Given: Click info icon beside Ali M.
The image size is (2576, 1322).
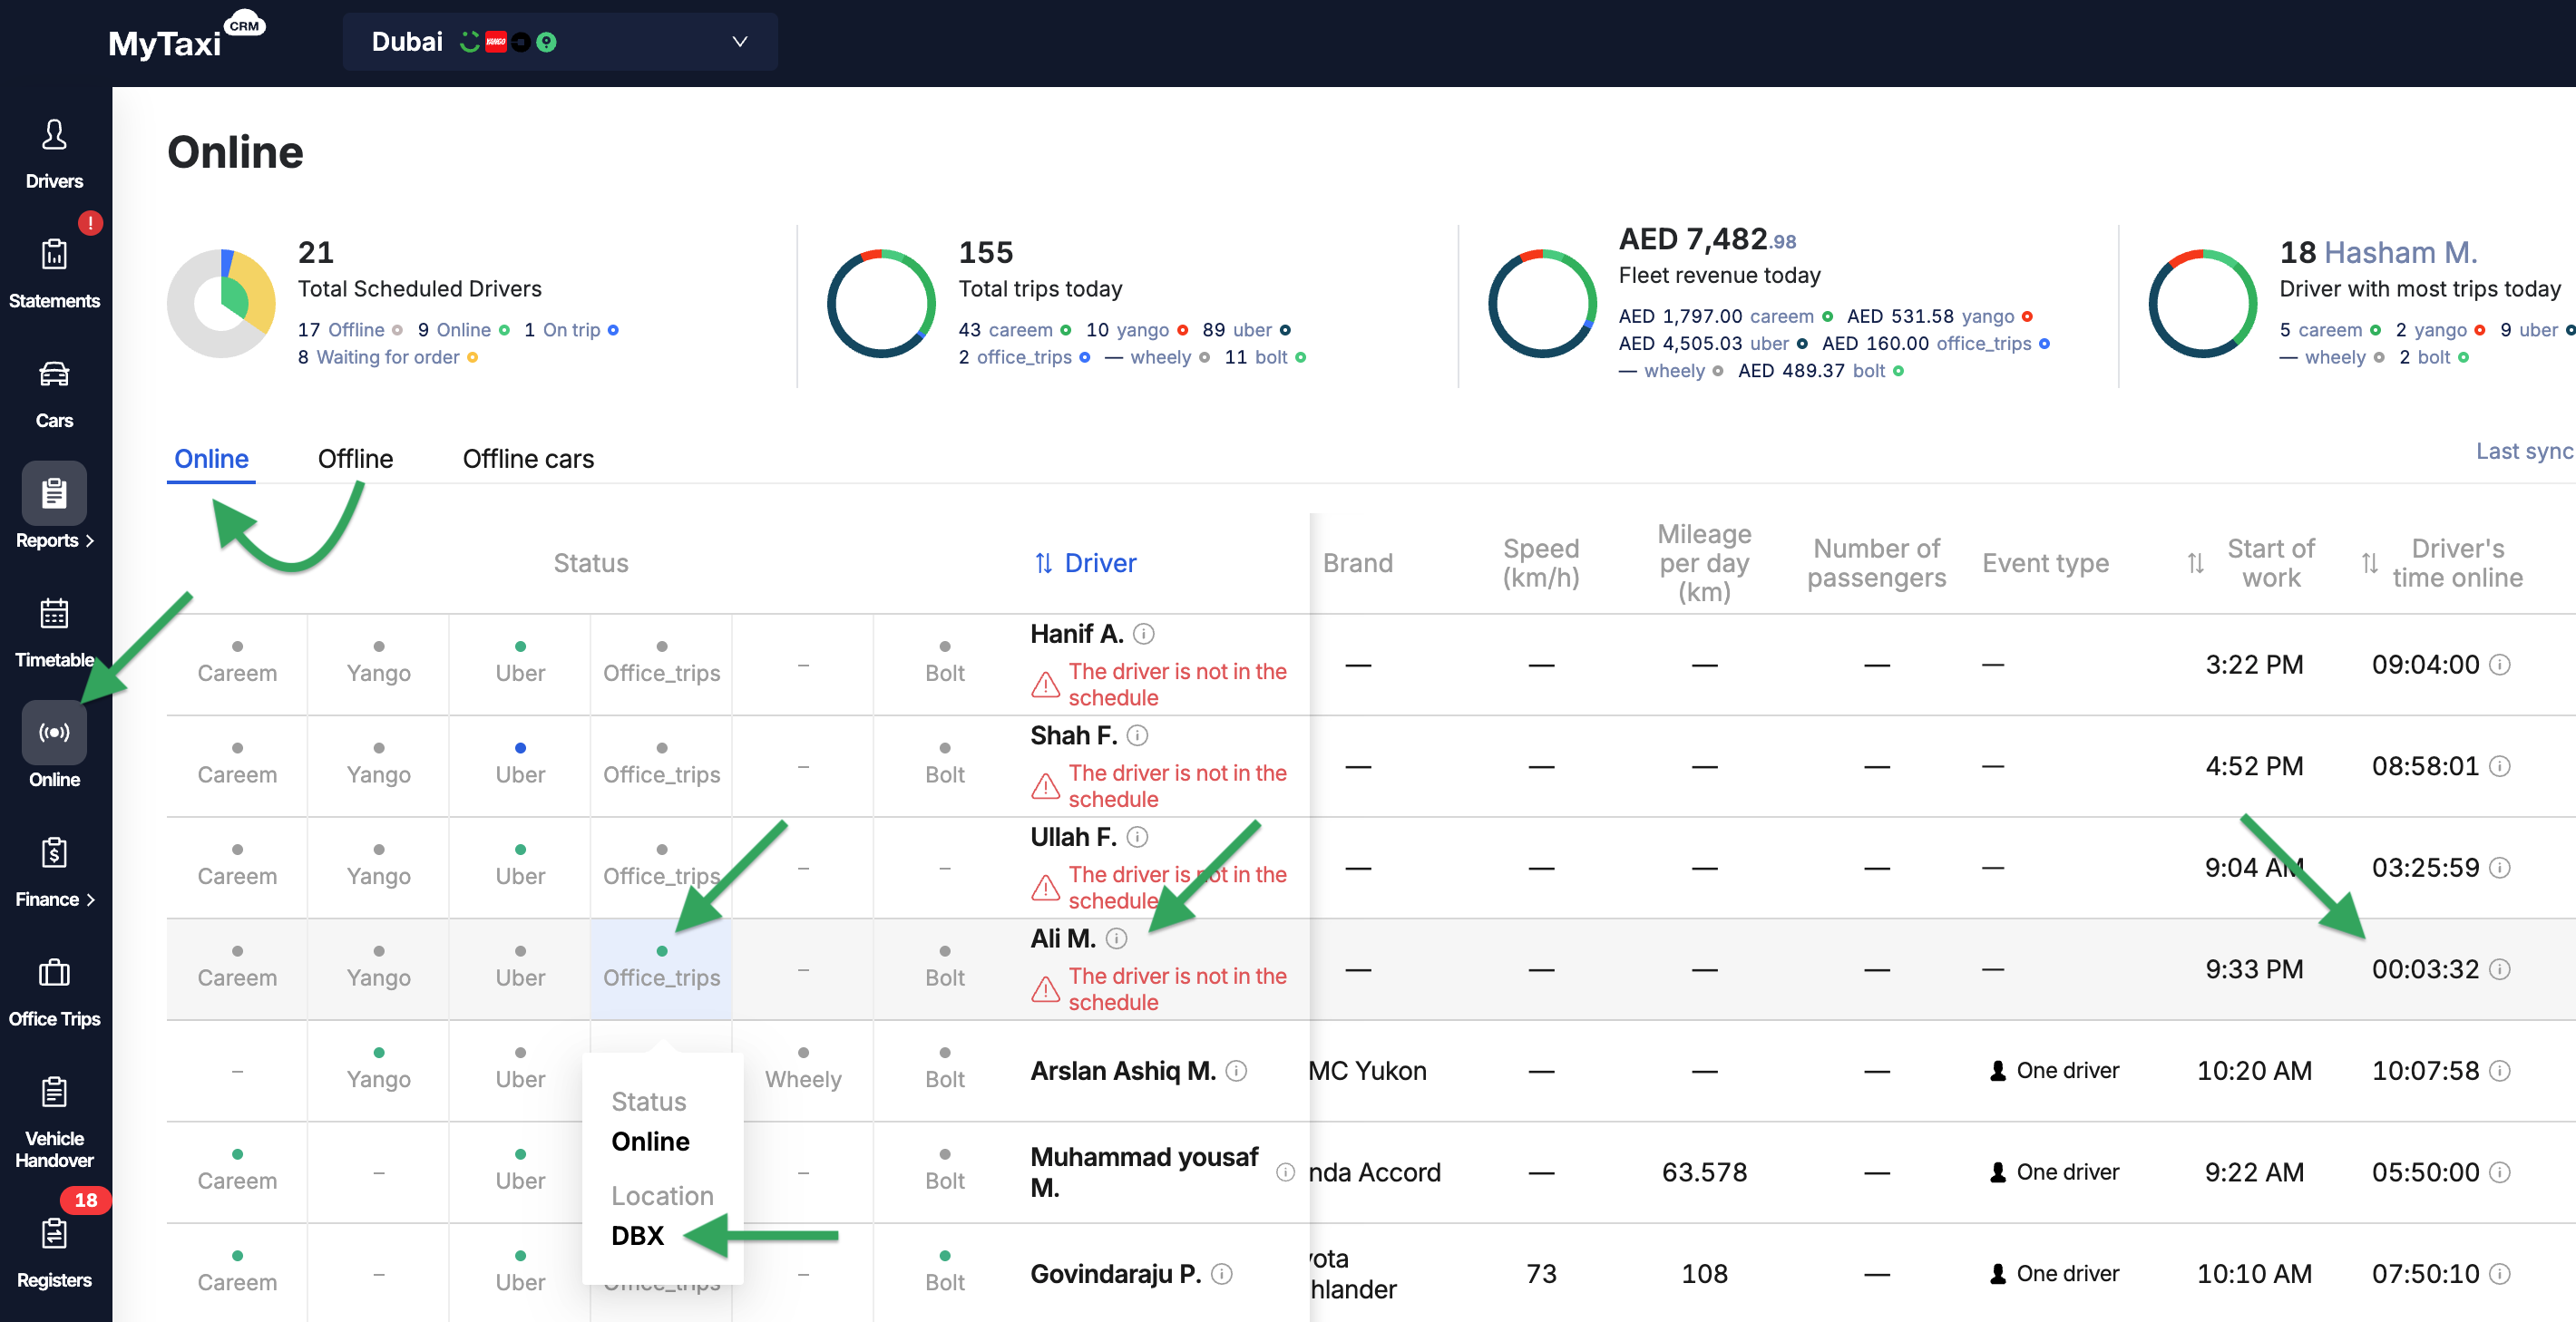Looking at the screenshot, I should pyautogui.click(x=1116, y=938).
